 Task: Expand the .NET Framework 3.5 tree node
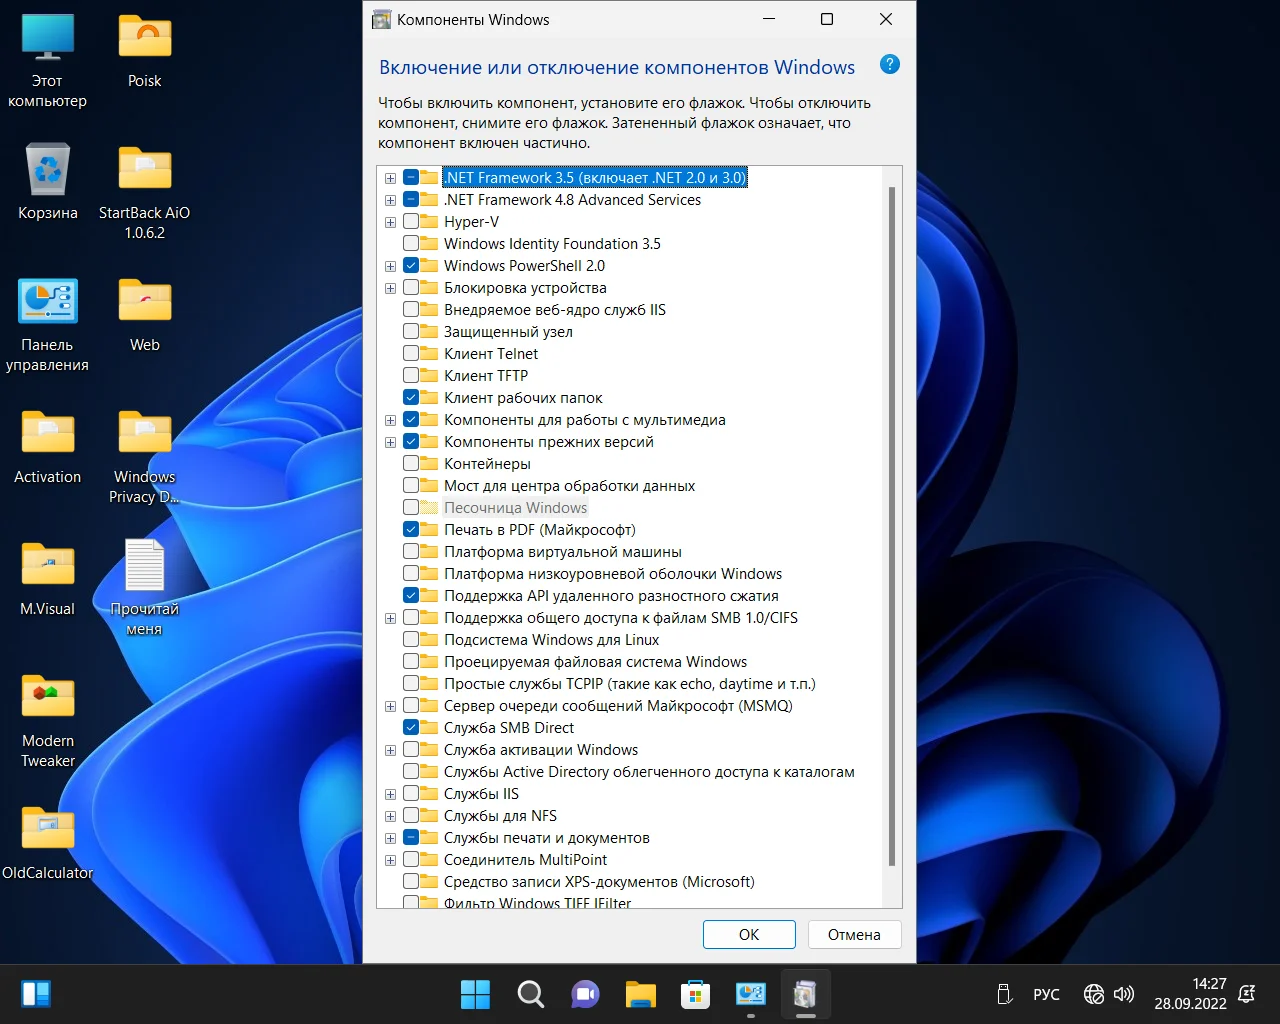click(391, 178)
